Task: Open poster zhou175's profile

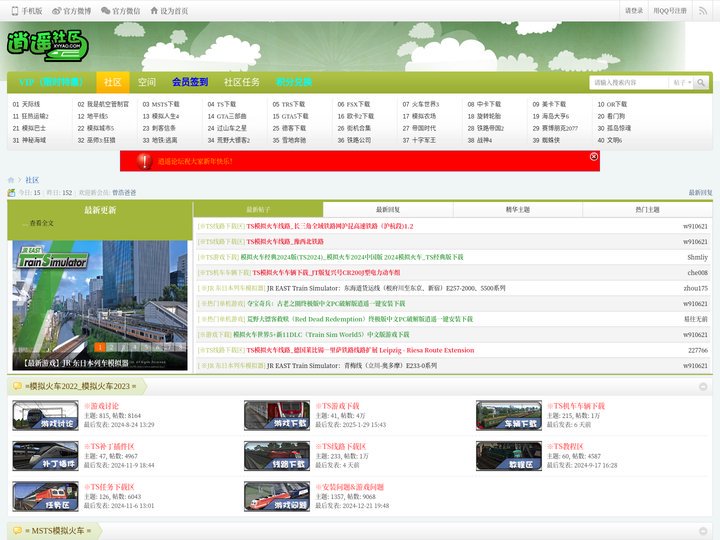Action: 696,288
